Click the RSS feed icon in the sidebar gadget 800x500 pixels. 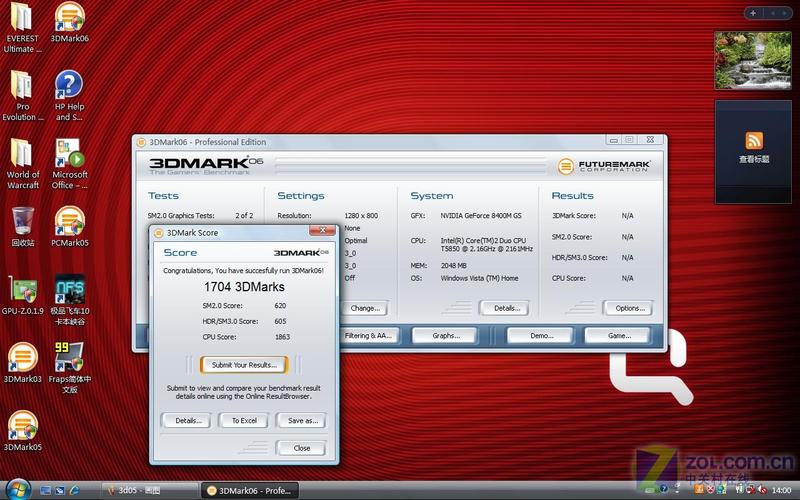754,140
